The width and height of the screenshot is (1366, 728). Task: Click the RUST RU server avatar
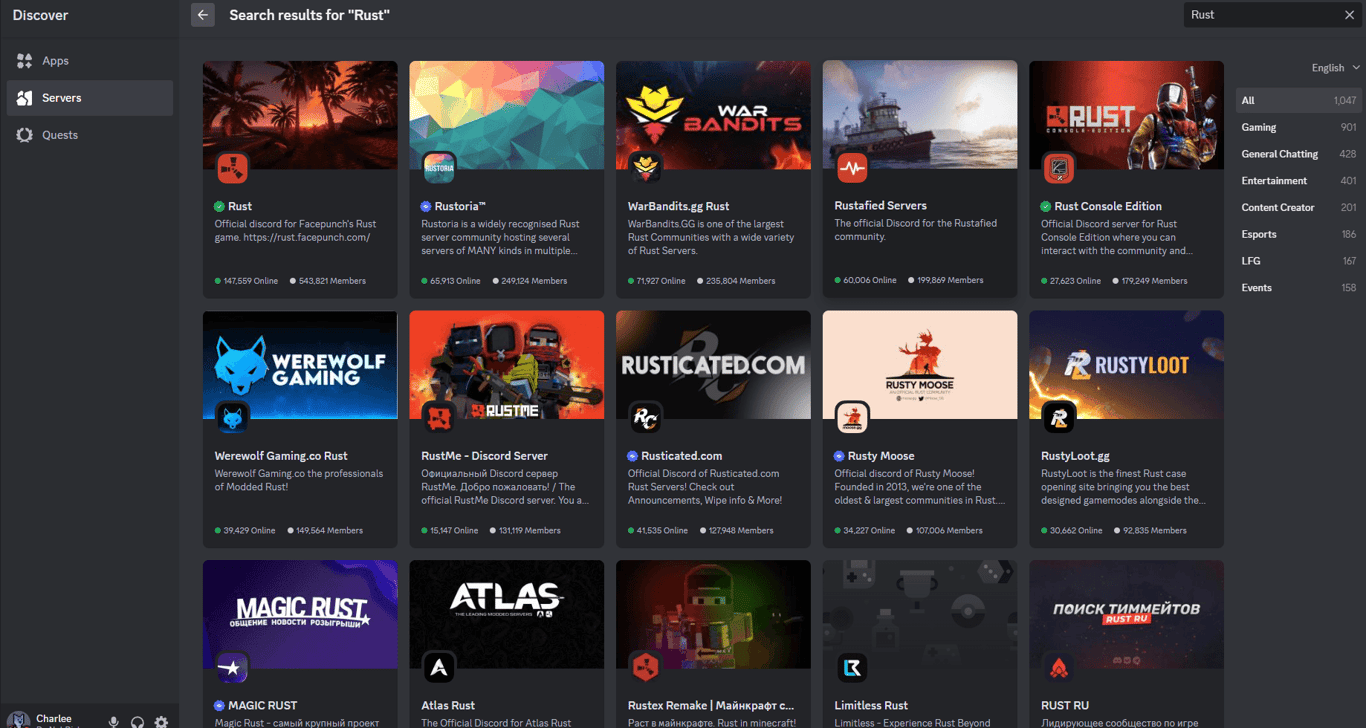pos(1059,667)
